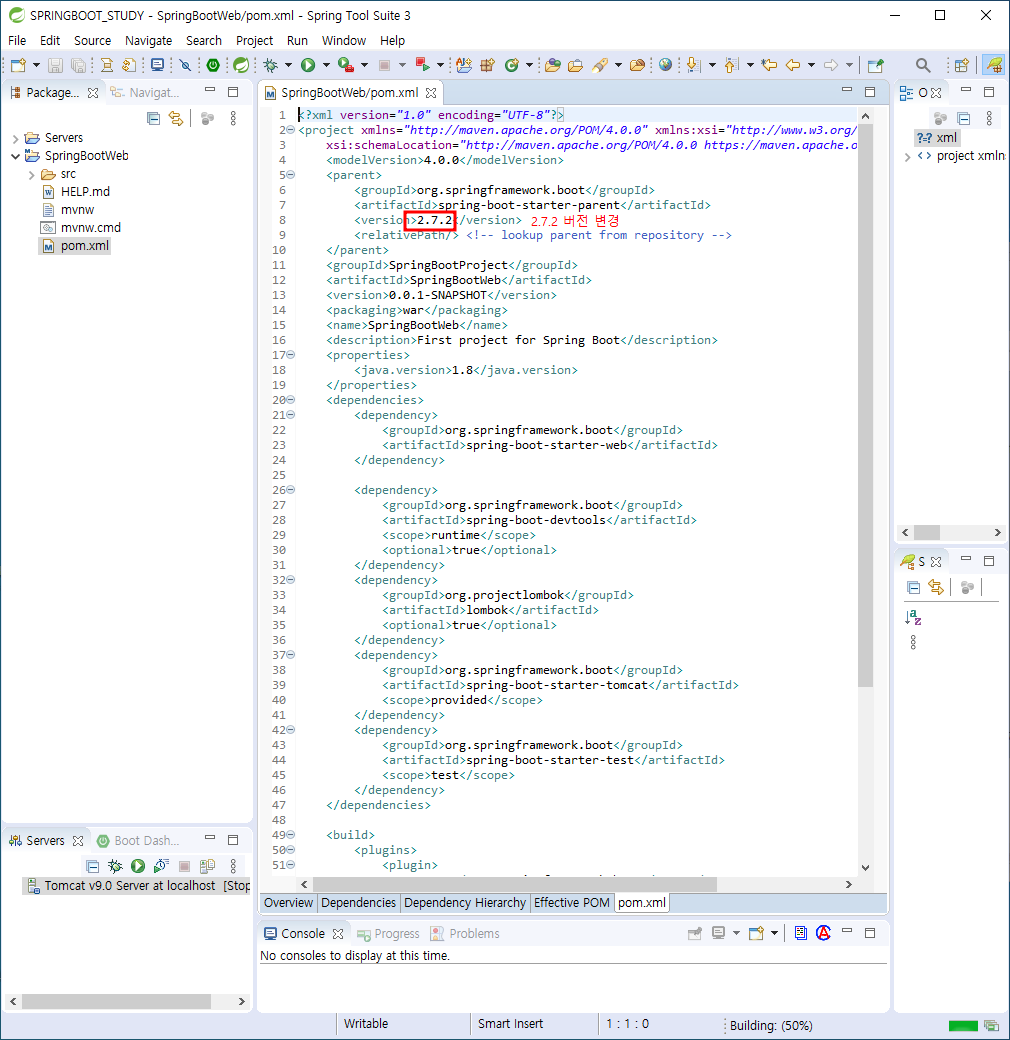Open the Navigate menu

149,40
